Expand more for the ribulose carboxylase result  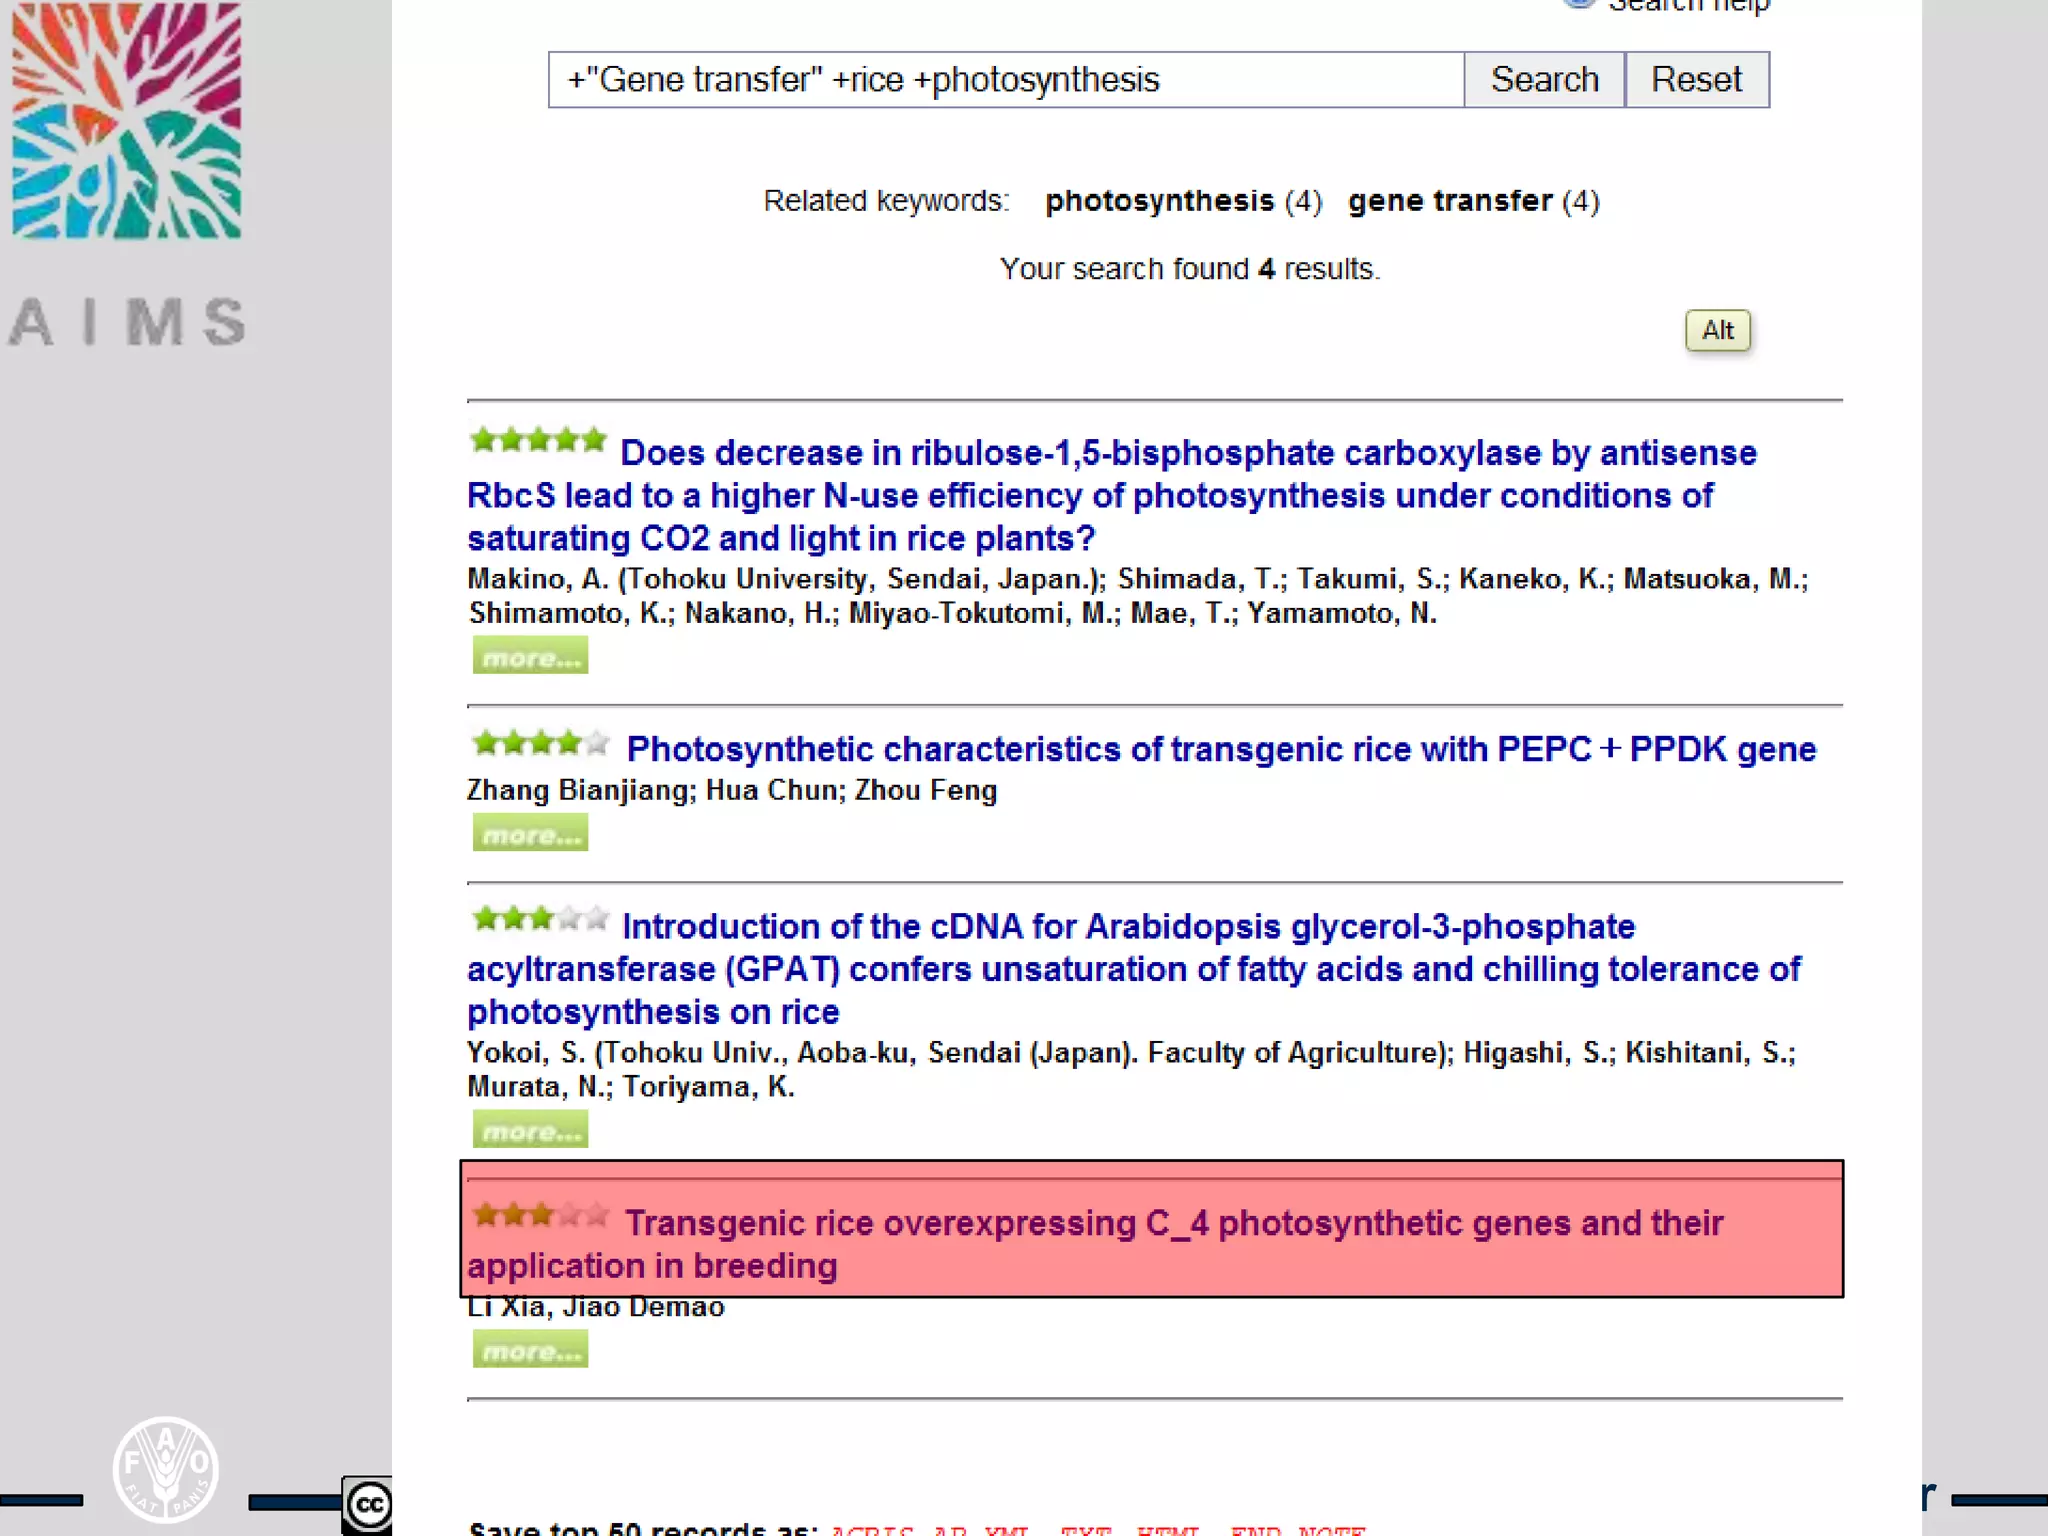(x=530, y=657)
